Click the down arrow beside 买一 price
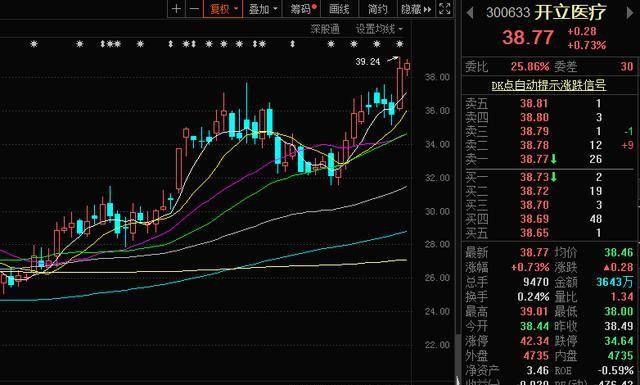Image resolution: width=640 pixels, height=385 pixels. click(553, 177)
